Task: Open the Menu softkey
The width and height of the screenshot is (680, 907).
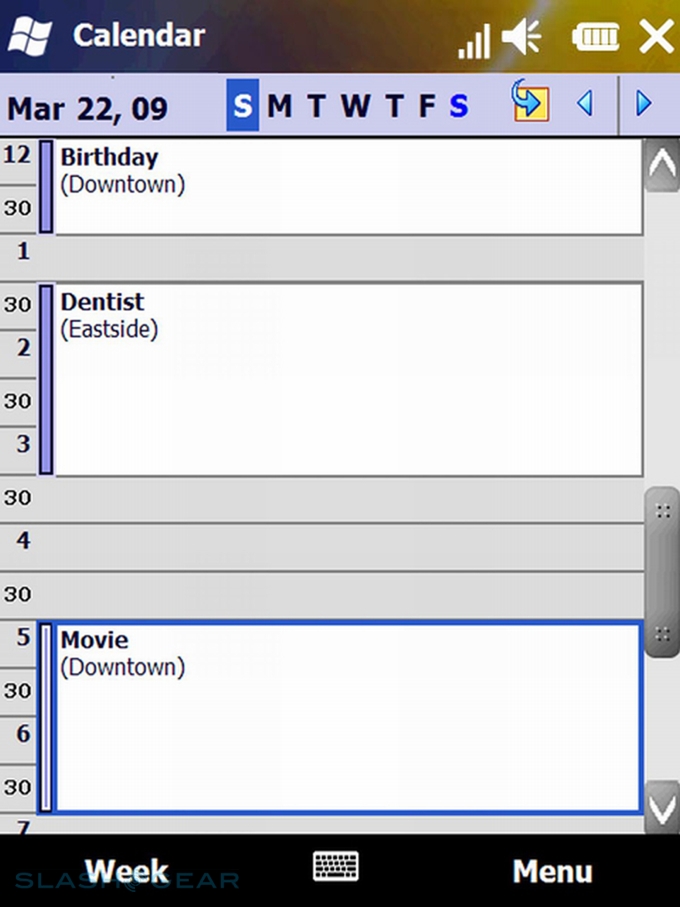Action: coord(552,871)
